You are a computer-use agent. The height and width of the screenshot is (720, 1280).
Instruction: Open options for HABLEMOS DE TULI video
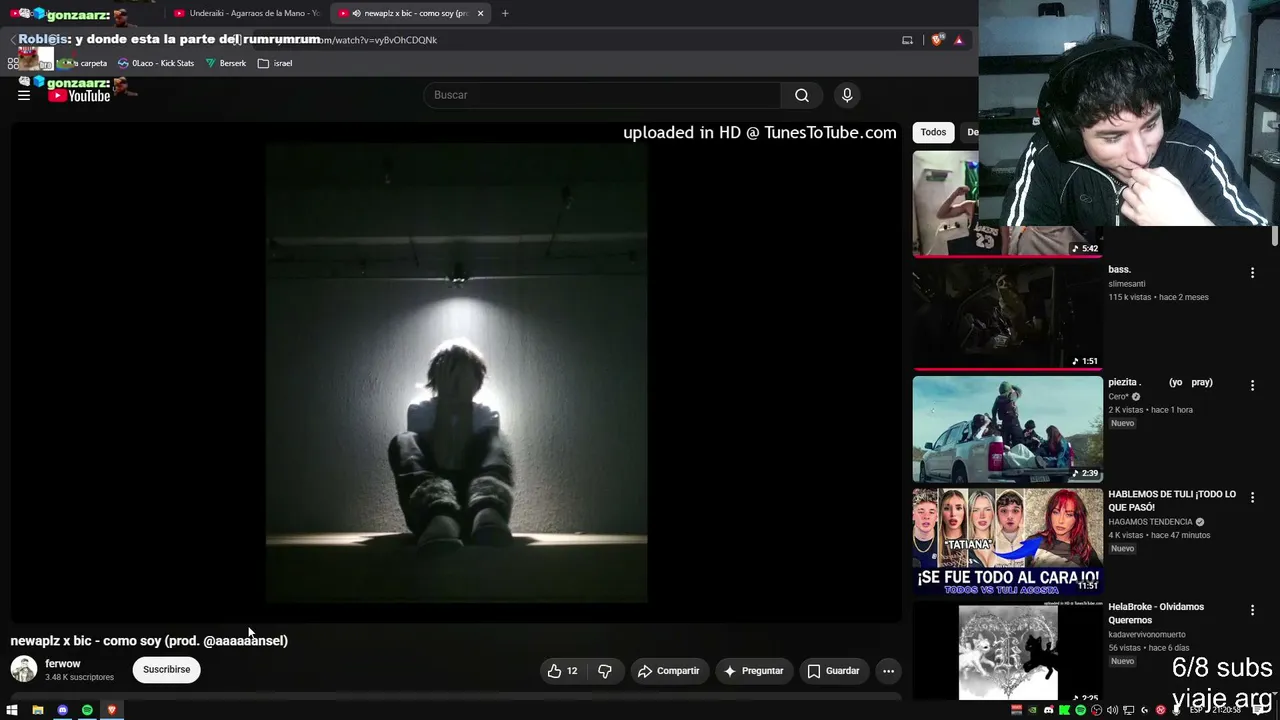click(1252, 498)
